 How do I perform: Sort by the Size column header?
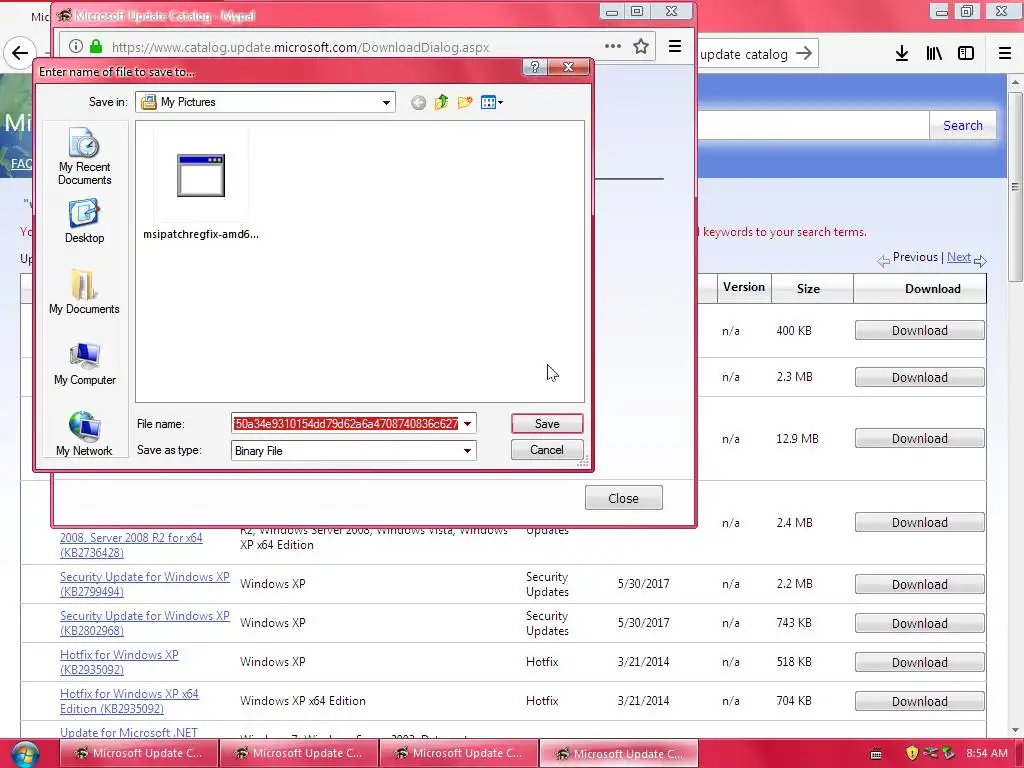tap(808, 289)
